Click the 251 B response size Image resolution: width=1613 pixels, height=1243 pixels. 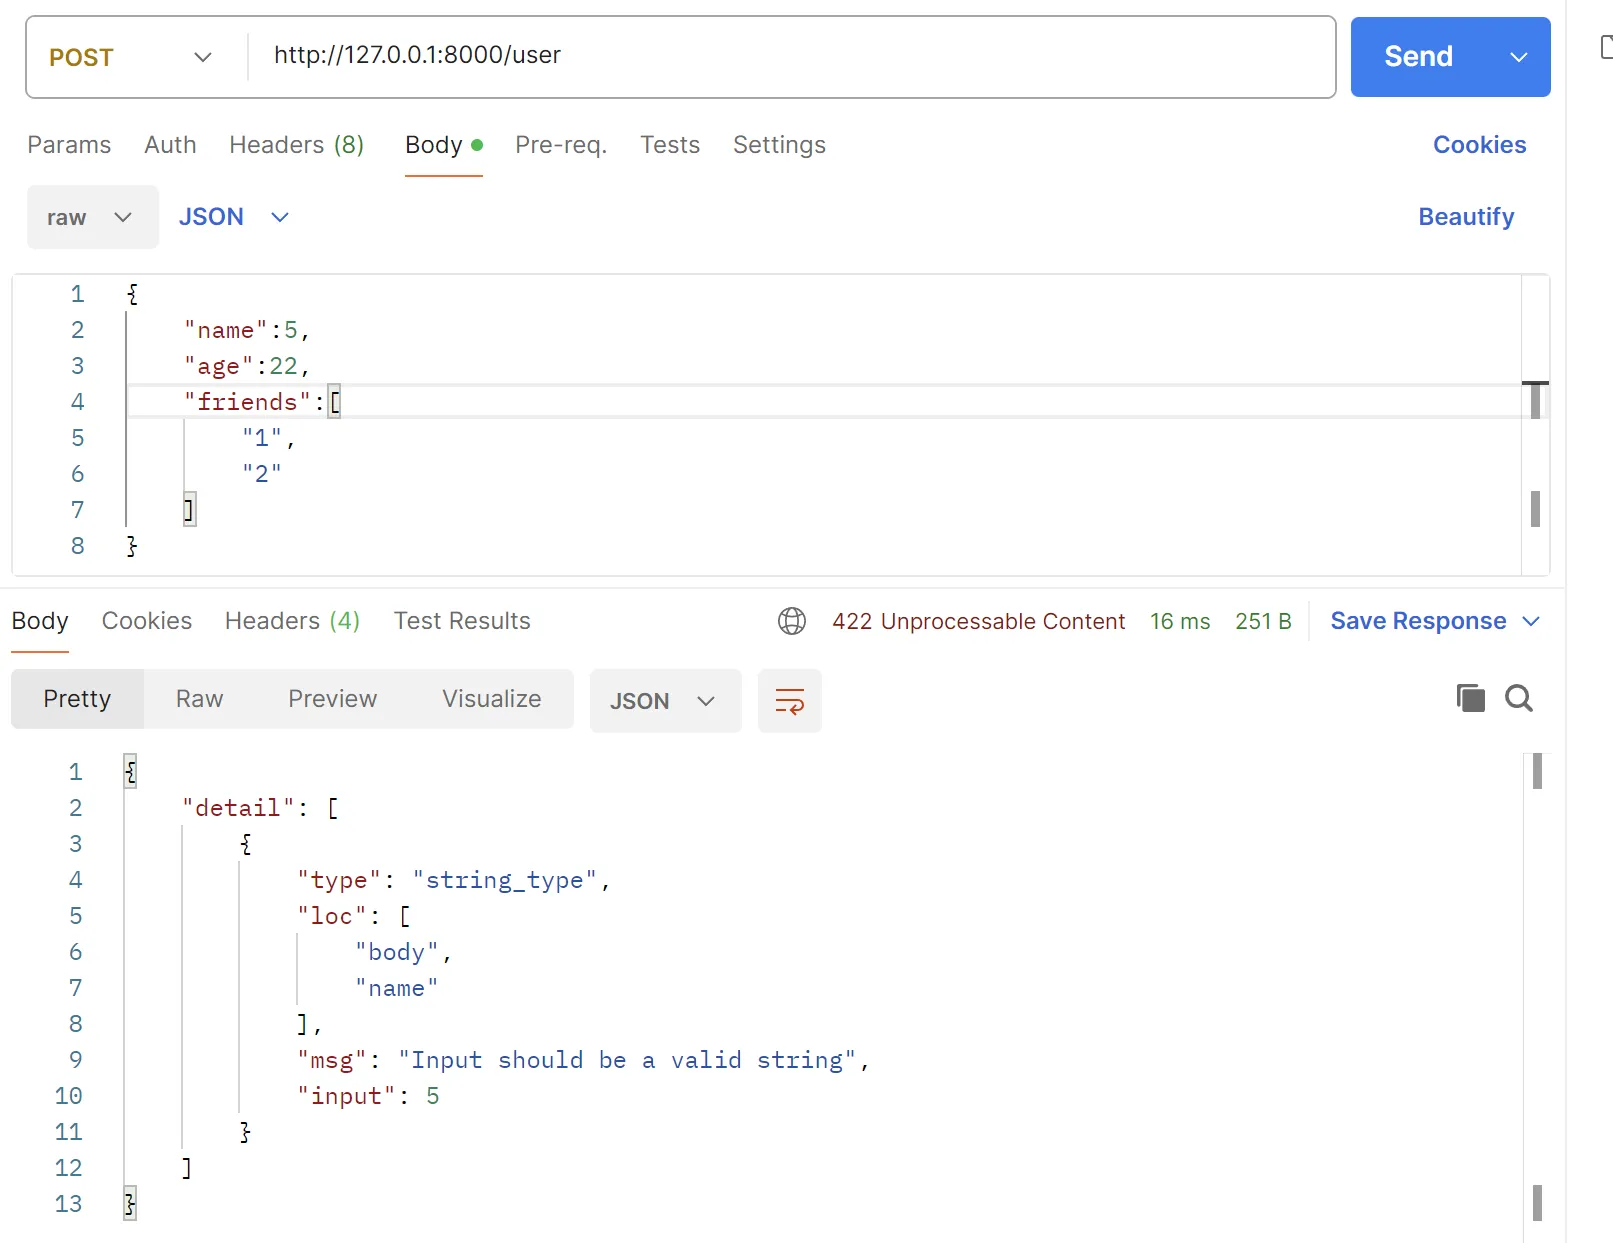click(x=1263, y=621)
